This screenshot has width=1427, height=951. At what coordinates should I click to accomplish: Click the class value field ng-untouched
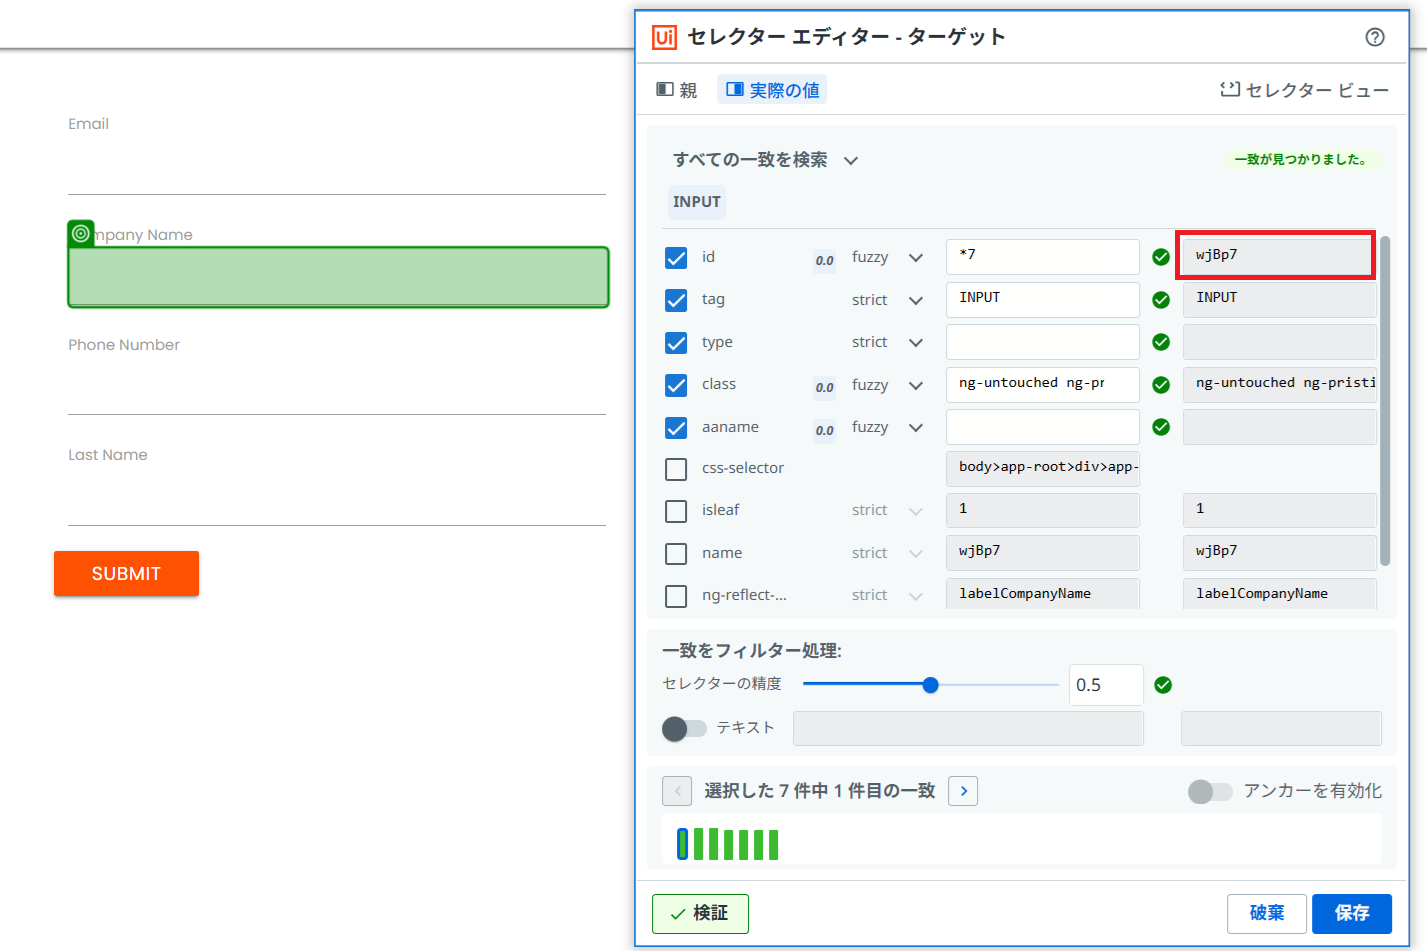point(1043,385)
